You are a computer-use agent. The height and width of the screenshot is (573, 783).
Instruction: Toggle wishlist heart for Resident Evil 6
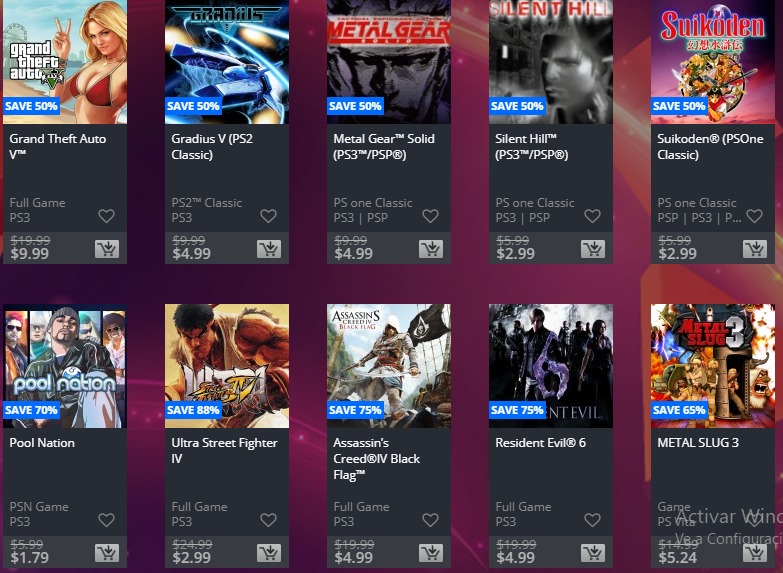click(592, 520)
